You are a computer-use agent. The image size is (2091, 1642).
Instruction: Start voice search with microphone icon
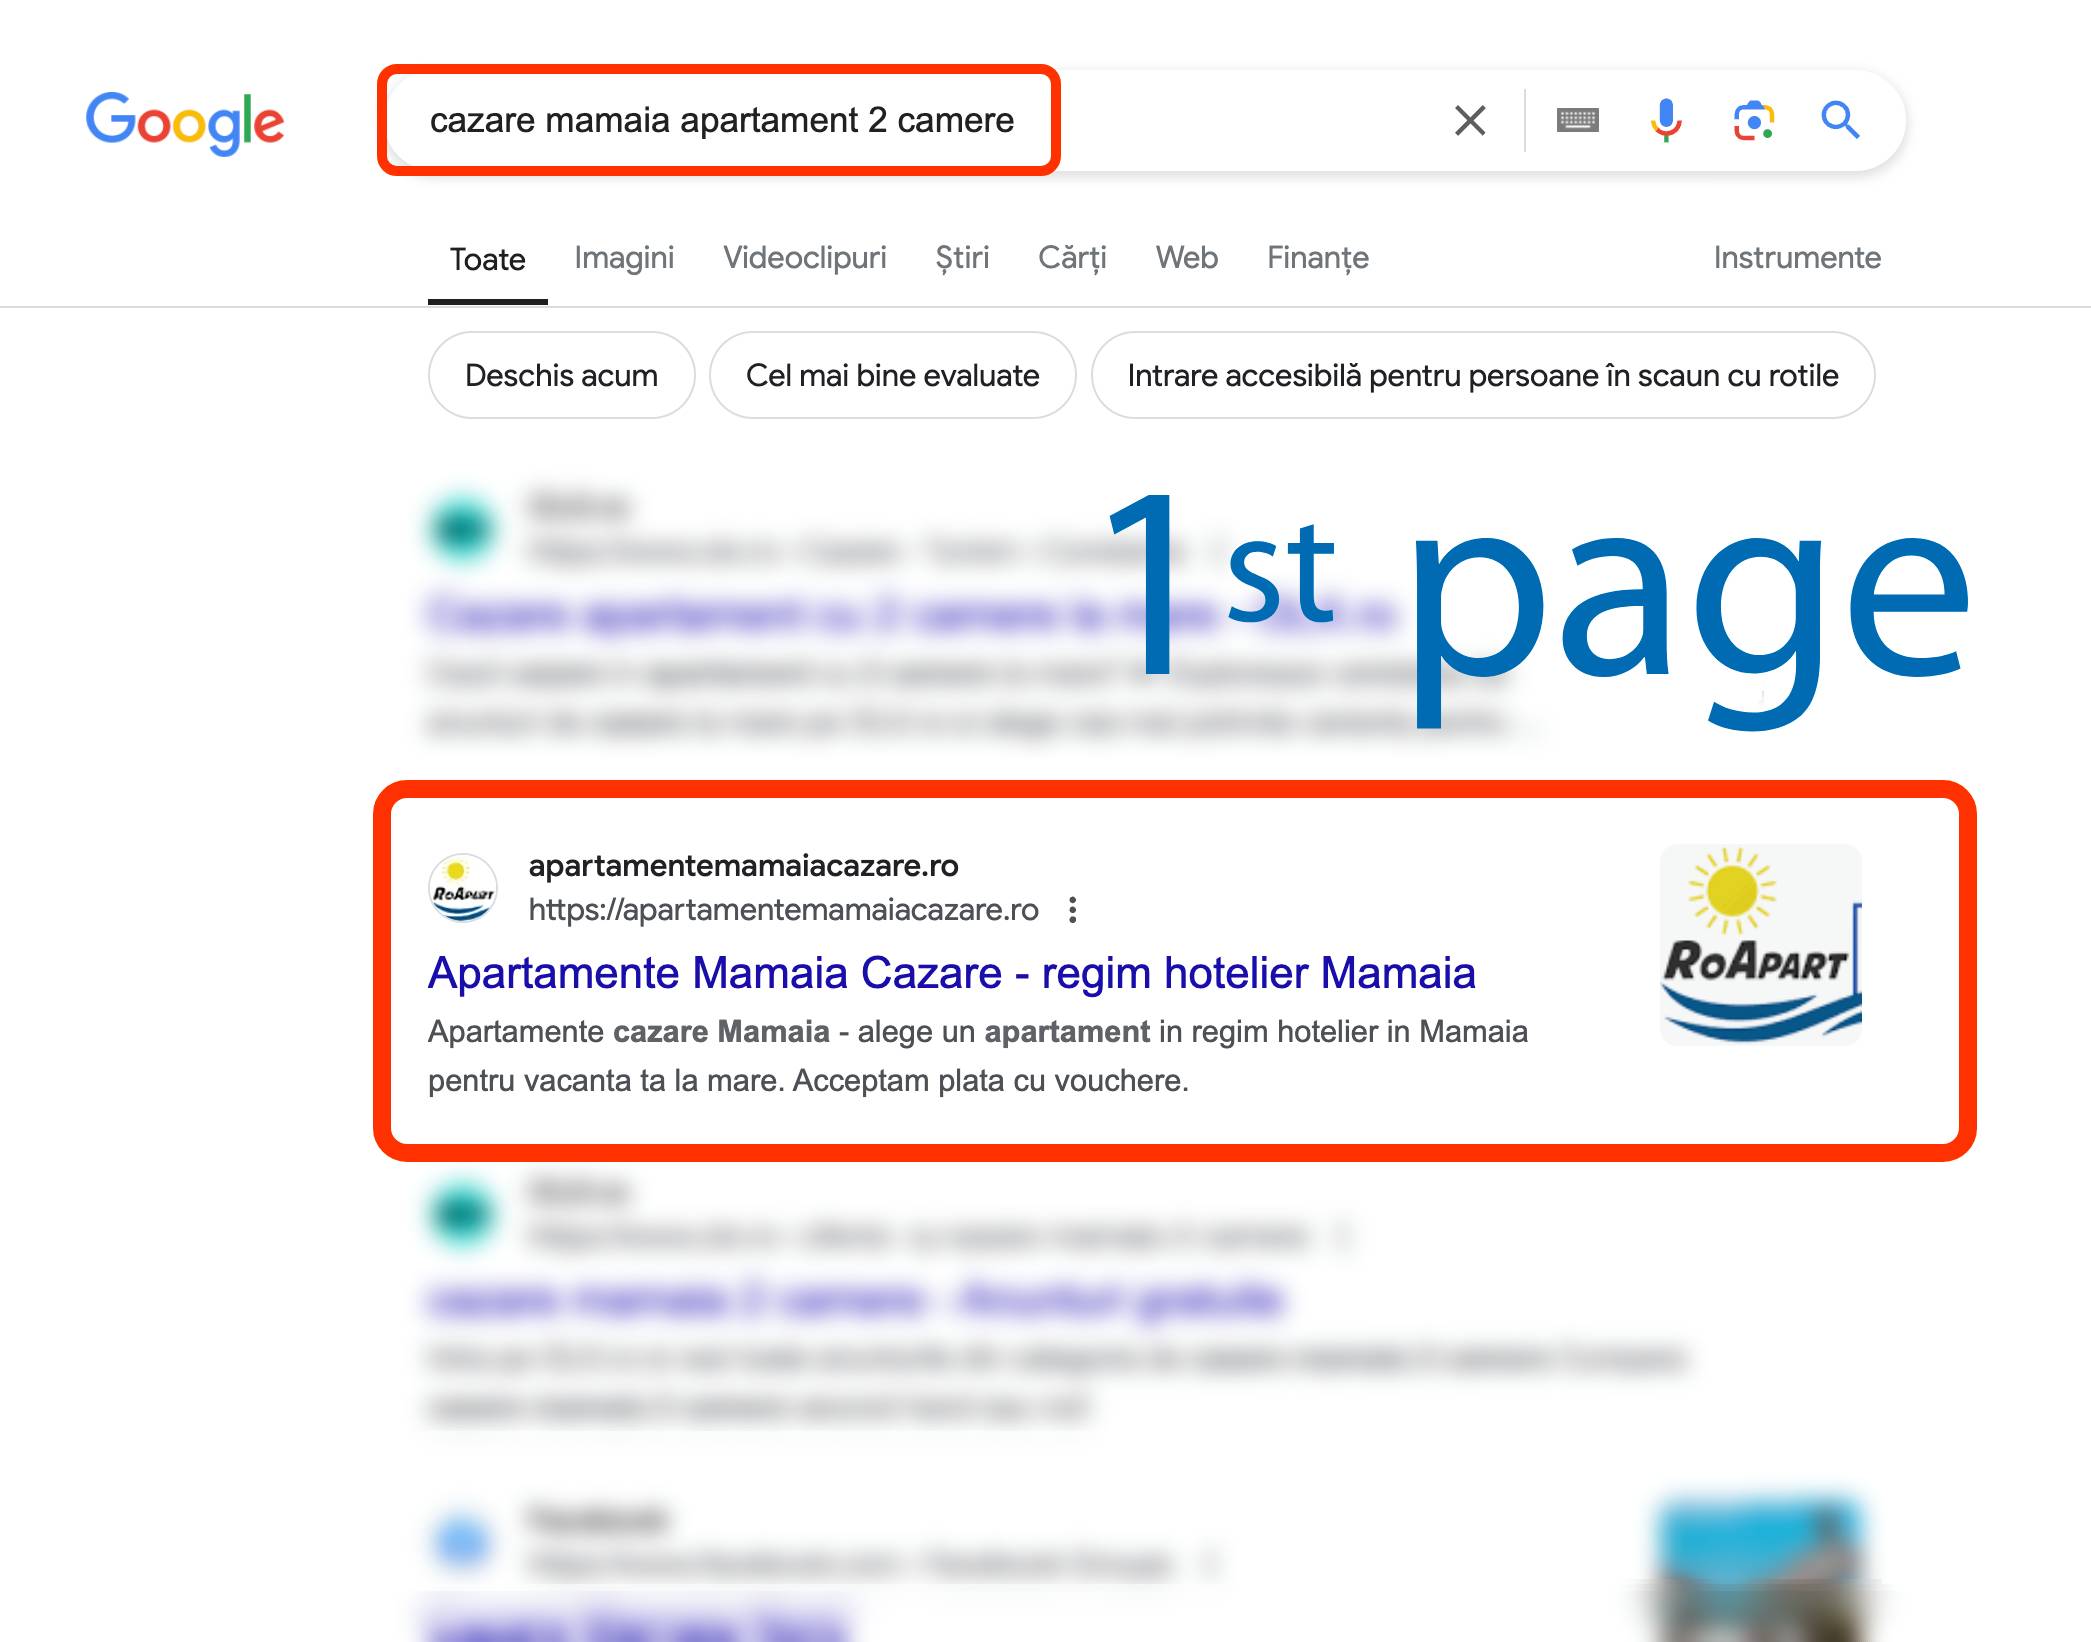(x=1665, y=120)
